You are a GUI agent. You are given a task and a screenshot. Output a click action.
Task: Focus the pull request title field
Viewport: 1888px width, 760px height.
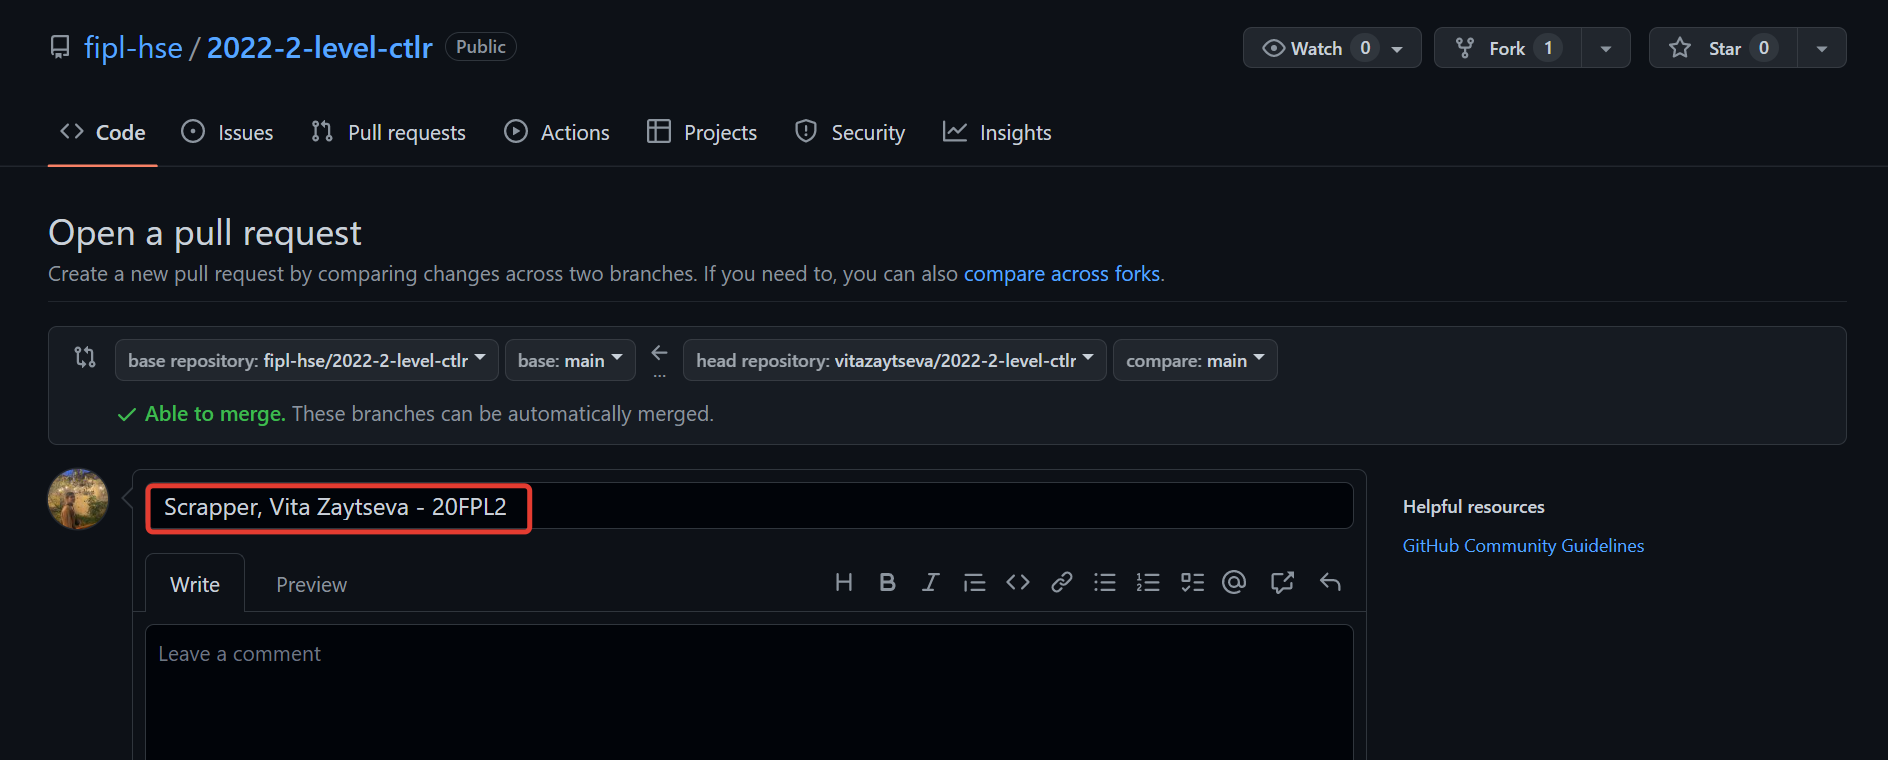[x=749, y=506]
